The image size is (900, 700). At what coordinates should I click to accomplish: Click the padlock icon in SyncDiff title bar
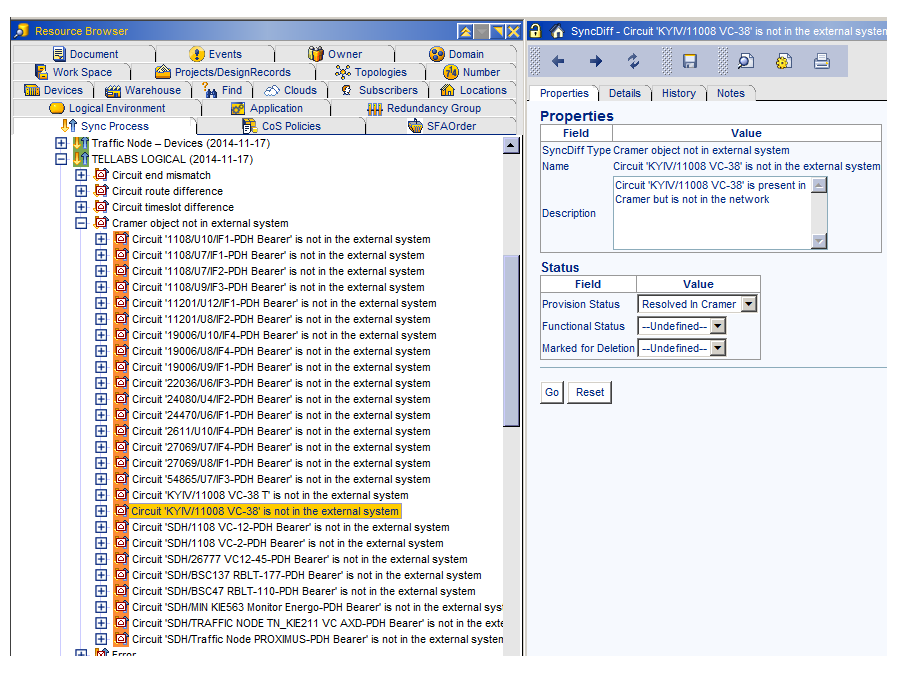pos(536,32)
